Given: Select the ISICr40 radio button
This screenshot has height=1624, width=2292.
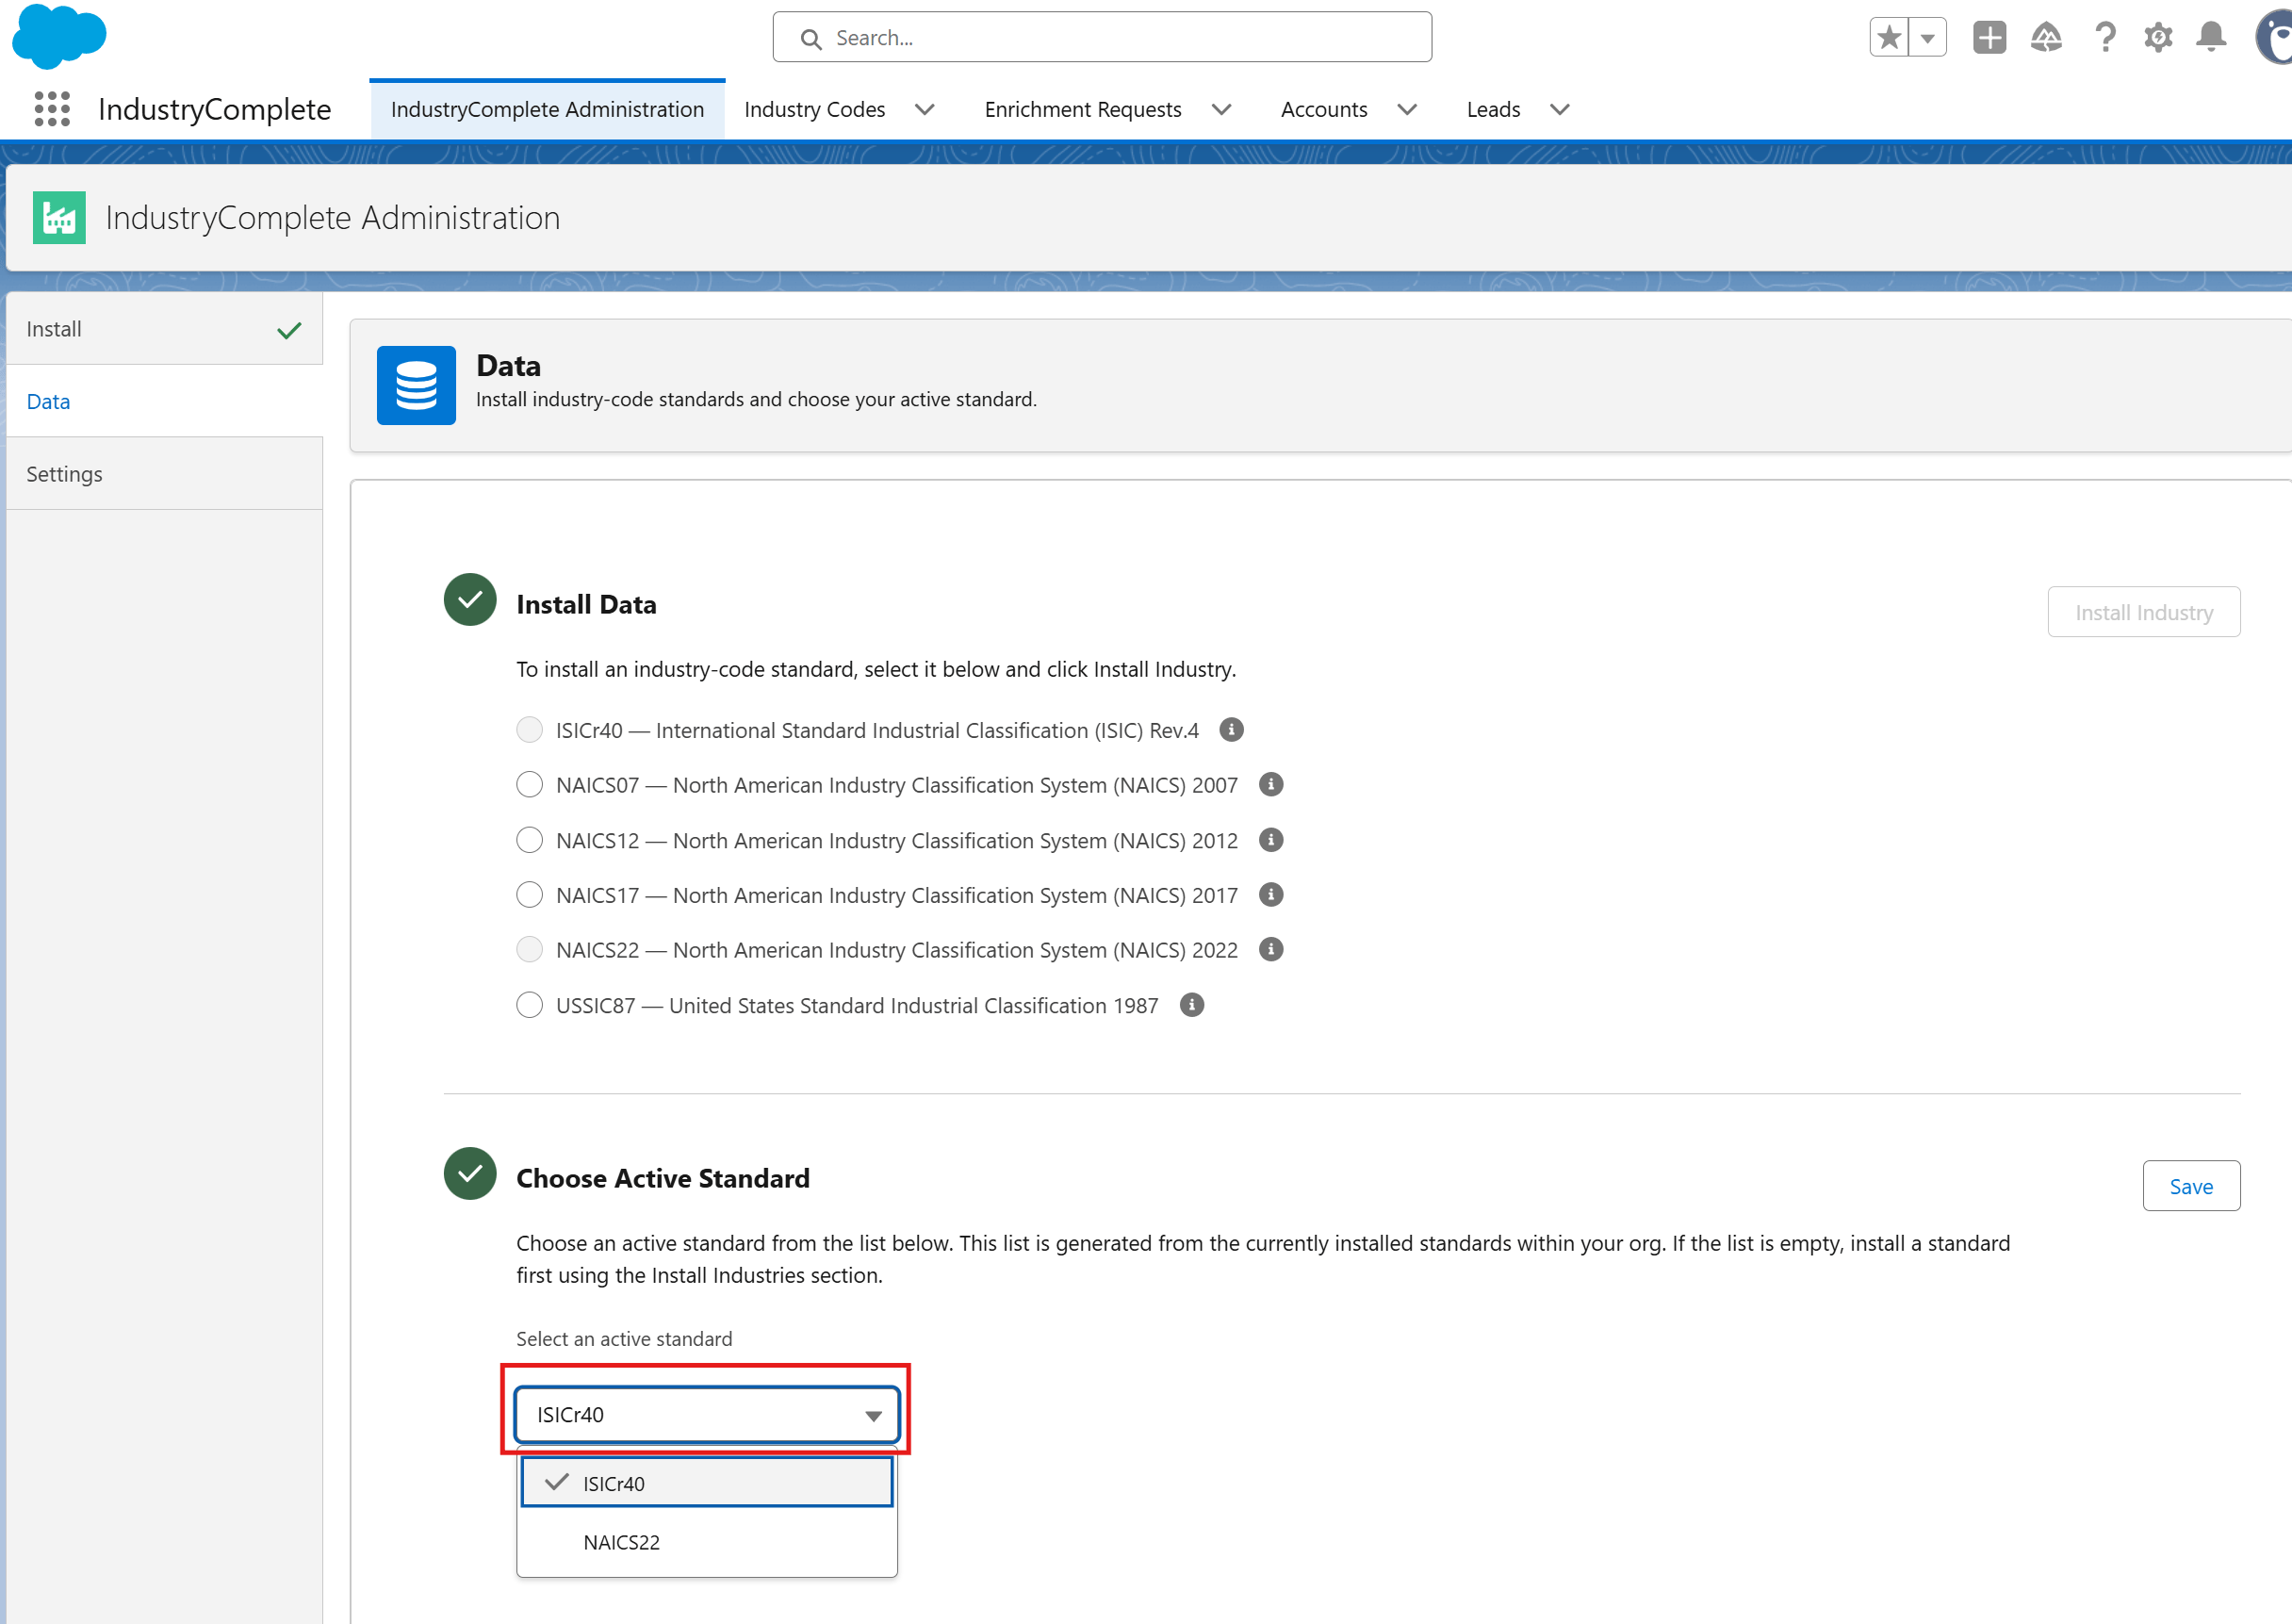Looking at the screenshot, I should pos(529,730).
